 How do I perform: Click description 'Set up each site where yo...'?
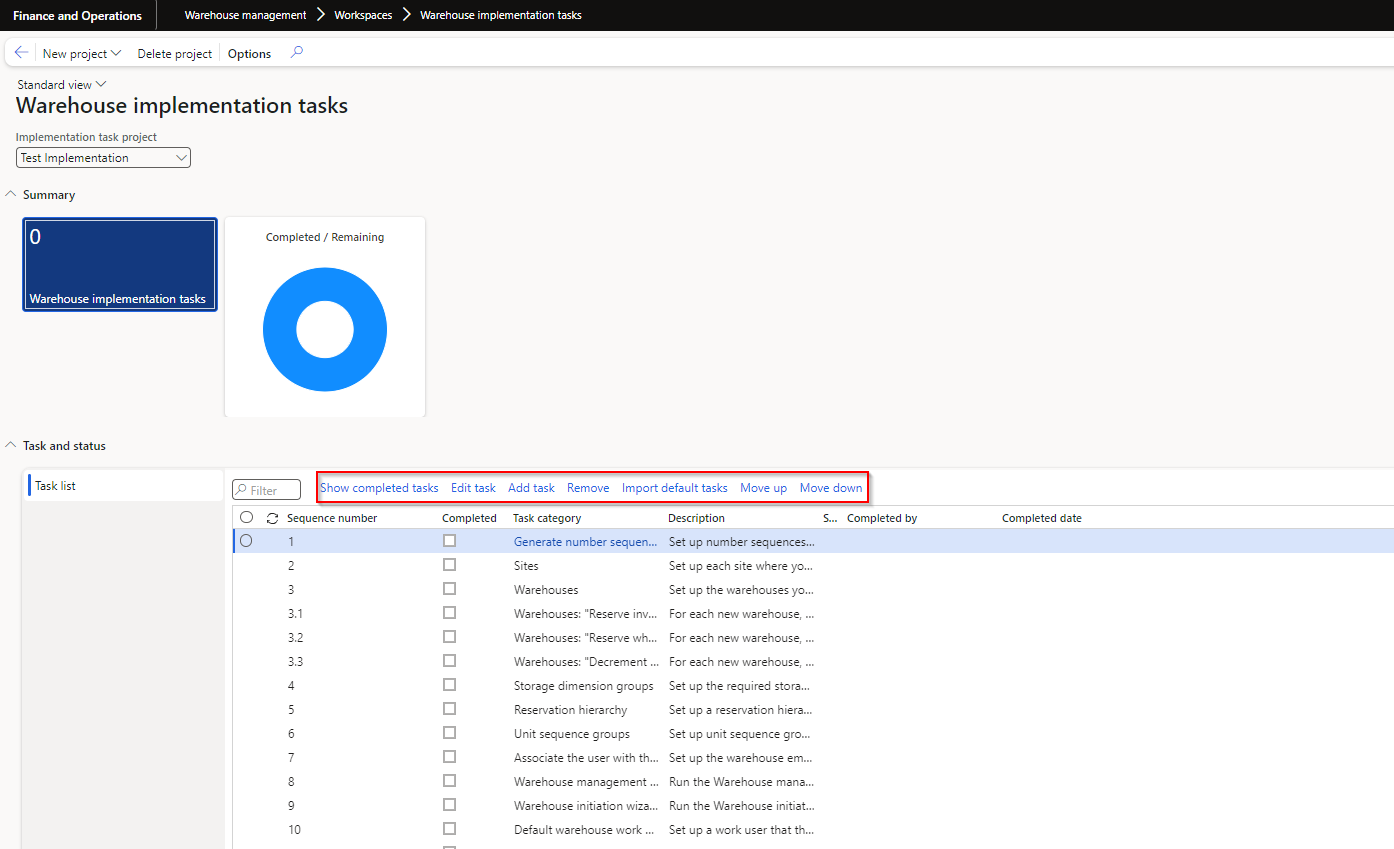(x=742, y=565)
